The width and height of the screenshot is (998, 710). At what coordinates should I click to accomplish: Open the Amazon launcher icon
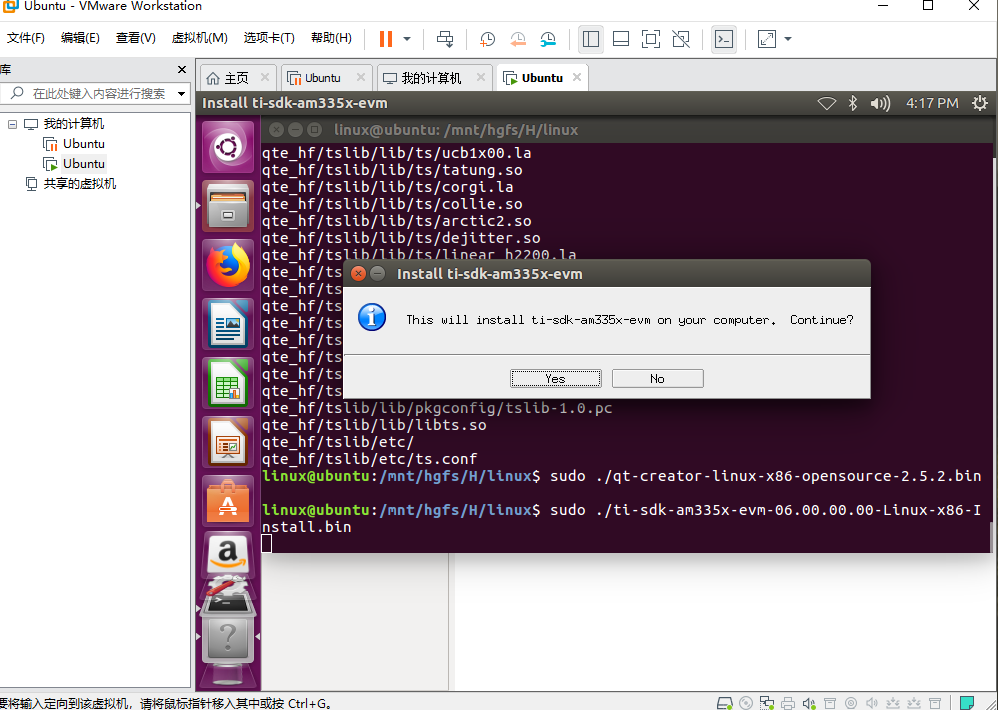click(228, 555)
